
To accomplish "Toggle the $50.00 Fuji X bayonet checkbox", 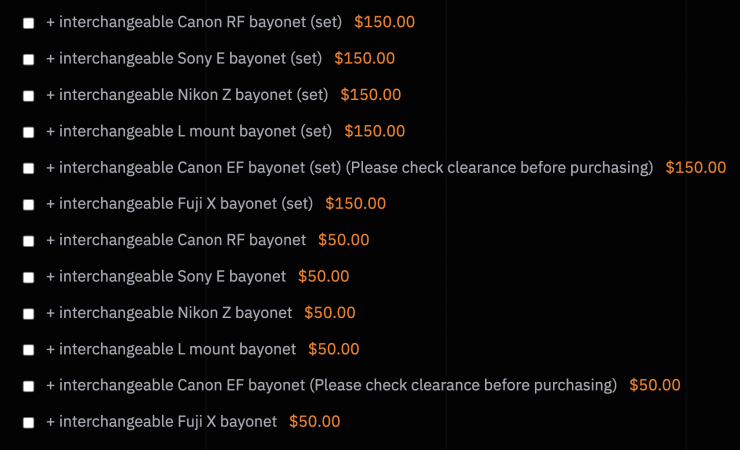I will point(28,423).
